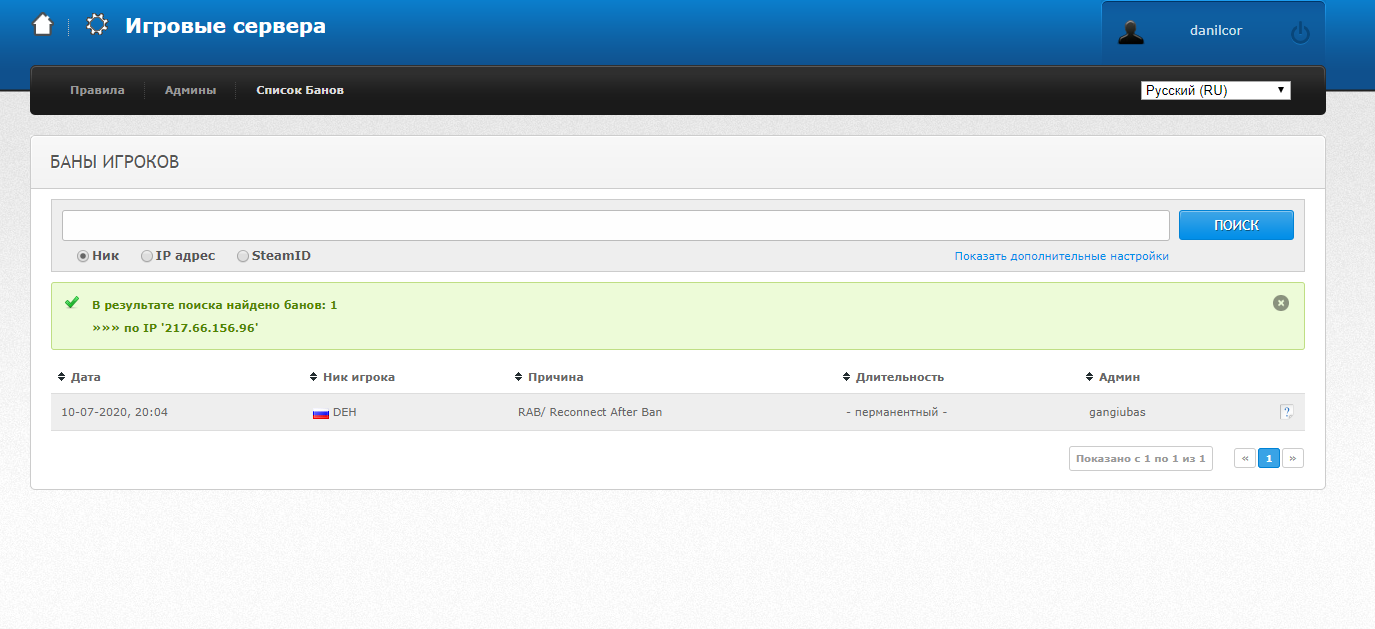Open the Правила menu item

pos(97,90)
